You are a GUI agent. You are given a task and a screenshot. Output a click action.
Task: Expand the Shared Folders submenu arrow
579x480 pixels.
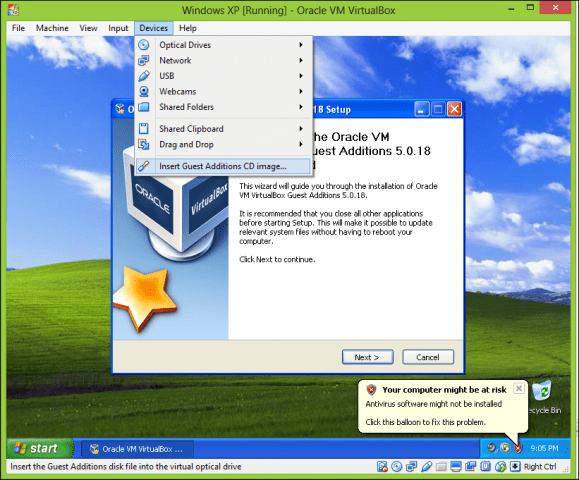301,107
